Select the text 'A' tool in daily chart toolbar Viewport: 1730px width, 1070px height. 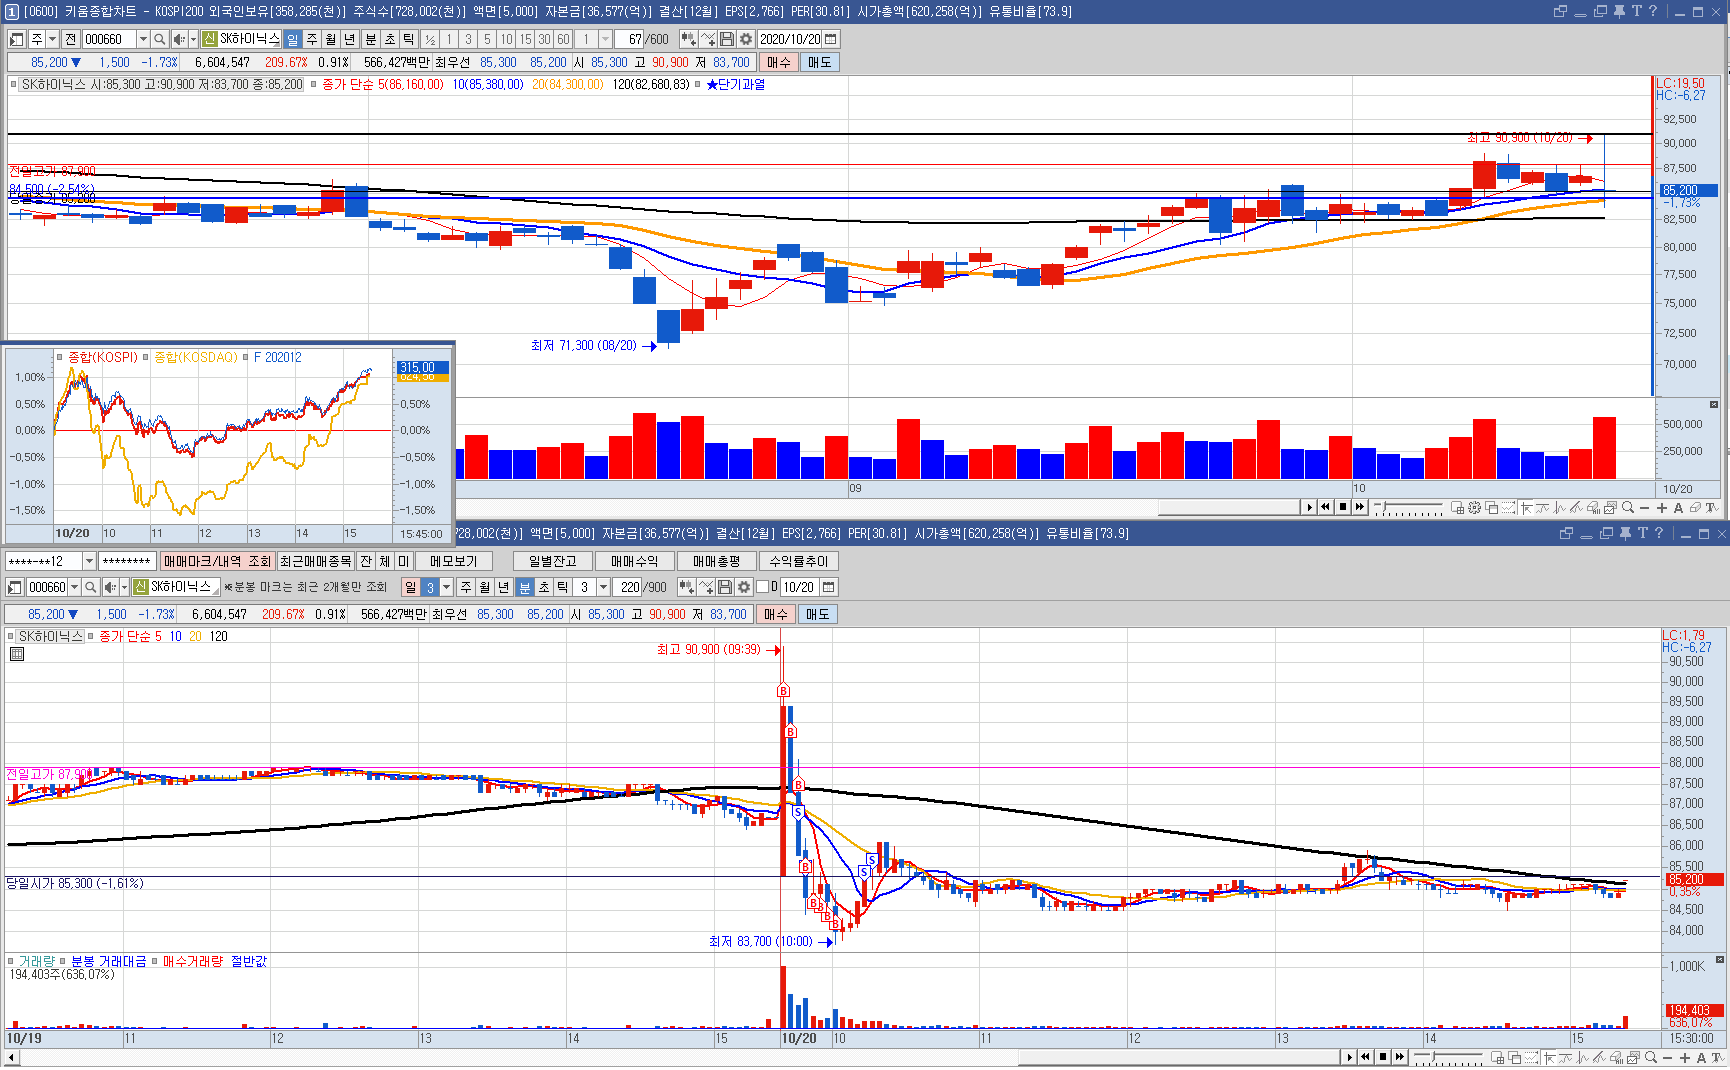(1678, 508)
